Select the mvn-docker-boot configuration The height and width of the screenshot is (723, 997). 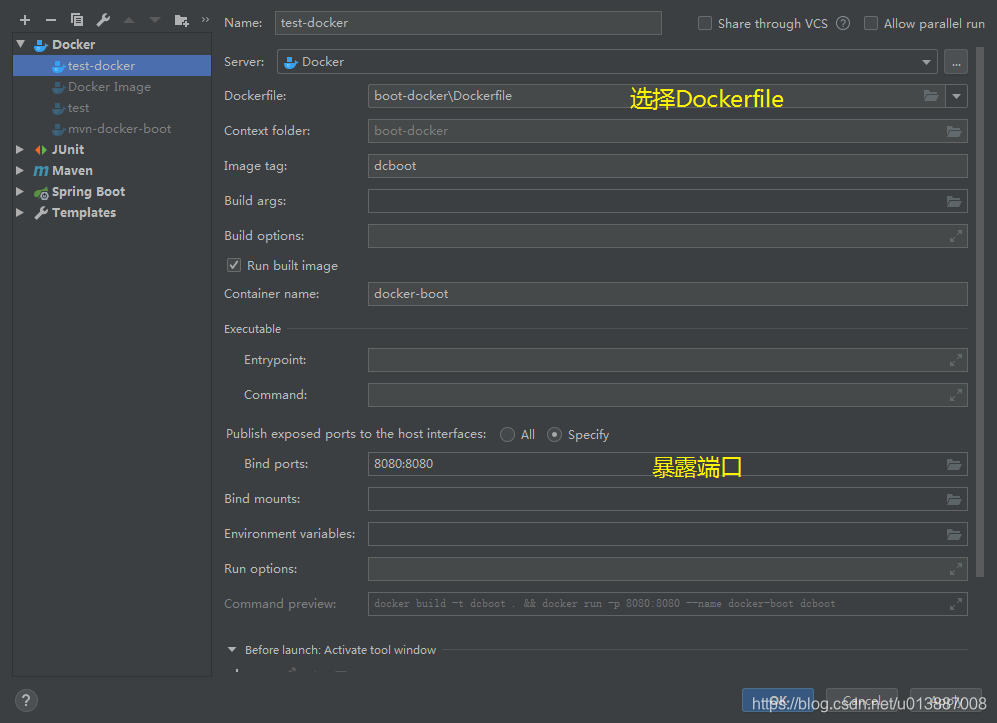point(112,128)
